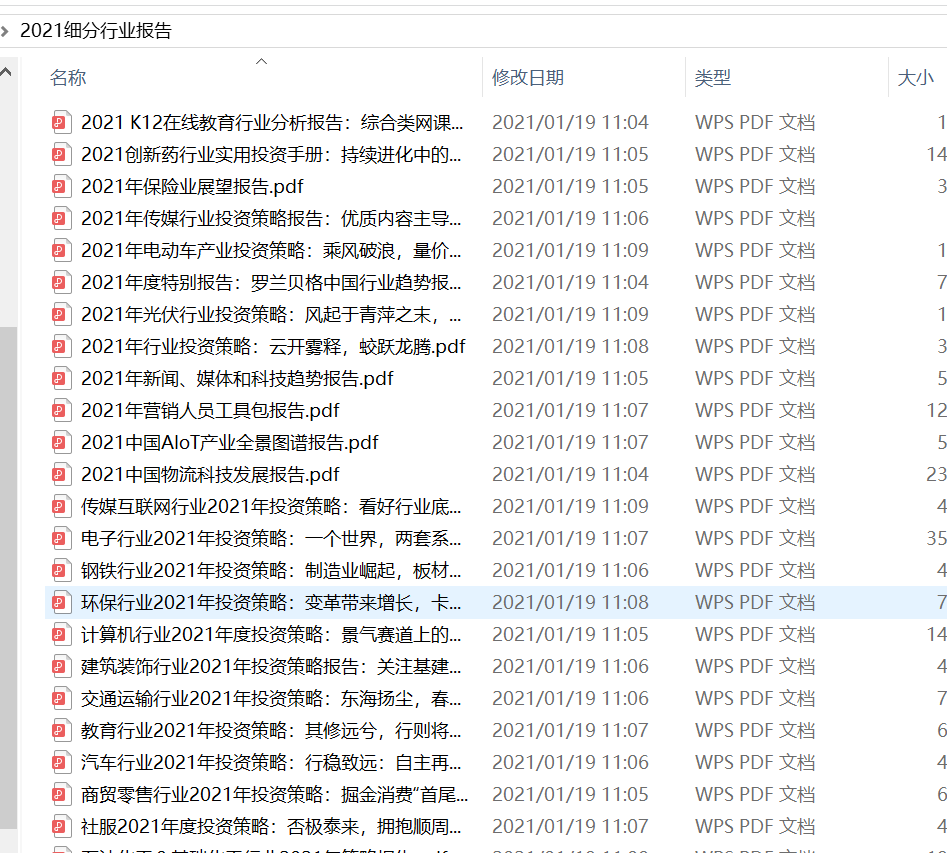
Task: Select file 环保行业2021年投资策略
Action: click(x=270, y=602)
